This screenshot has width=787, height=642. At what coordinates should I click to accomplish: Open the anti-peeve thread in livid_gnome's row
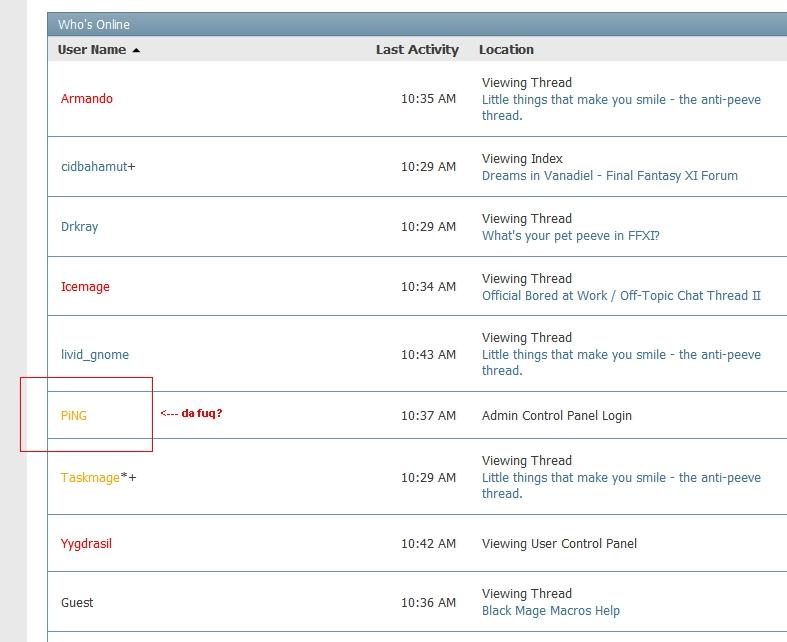tap(620, 355)
